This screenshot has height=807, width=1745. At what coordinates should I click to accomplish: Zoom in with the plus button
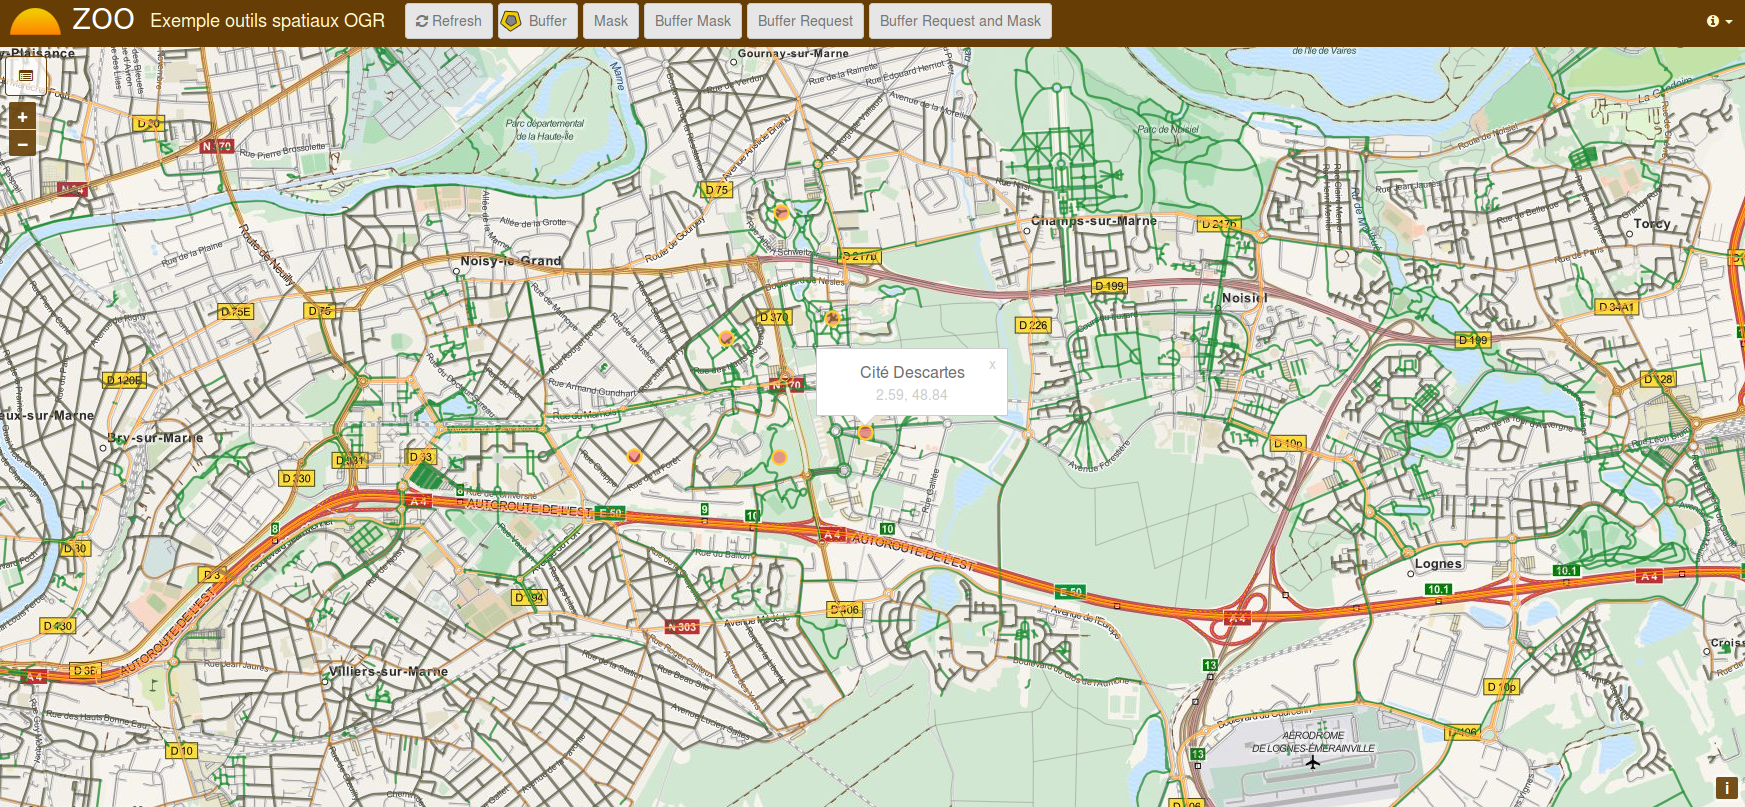point(22,117)
